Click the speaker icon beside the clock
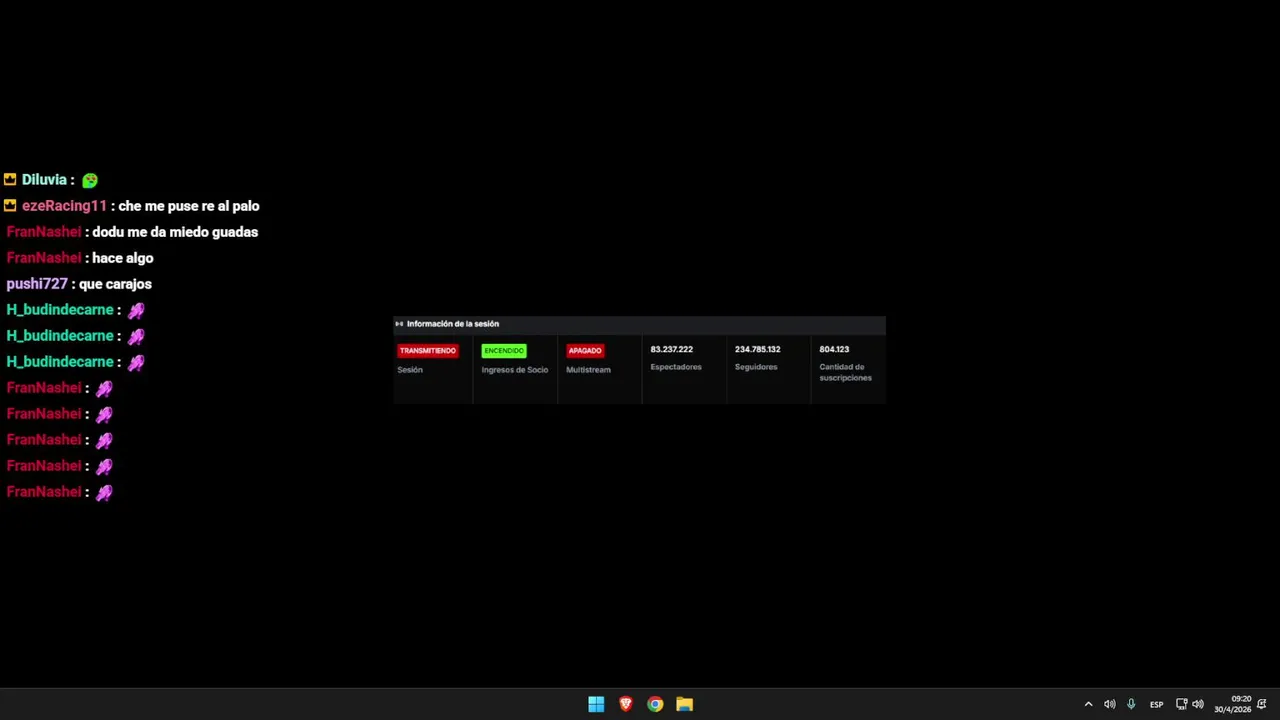 [x=1198, y=704]
